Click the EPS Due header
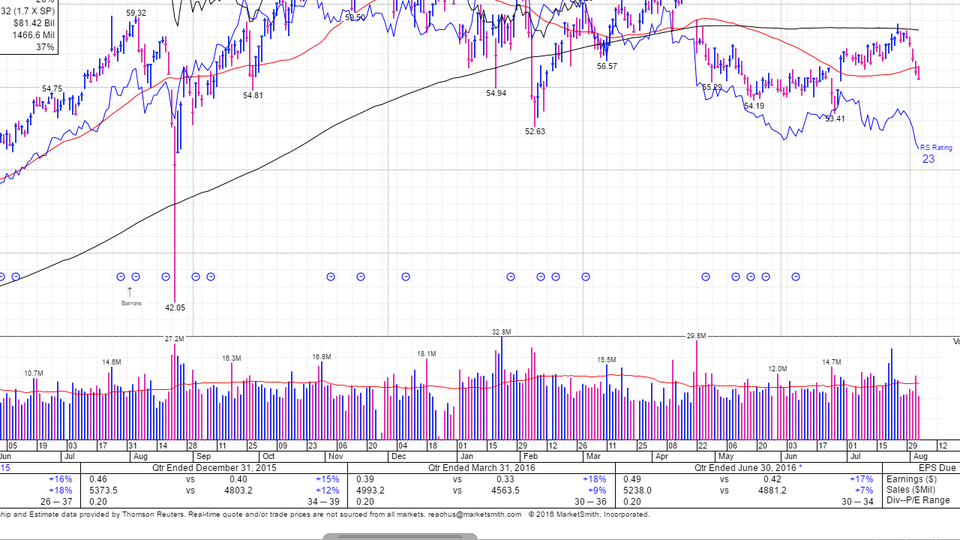The height and width of the screenshot is (540, 960). click(937, 468)
